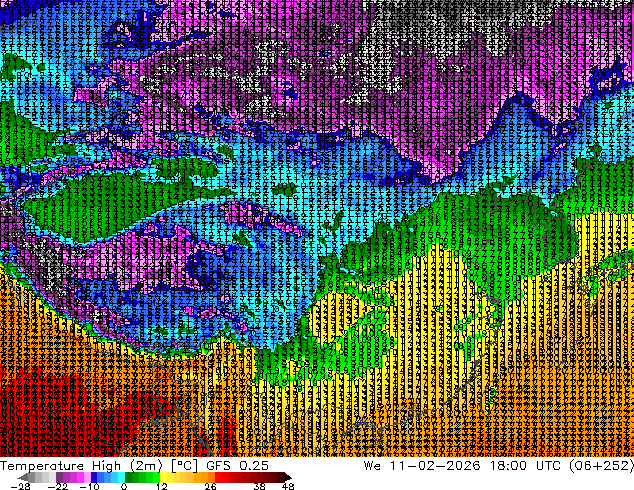Click the 'Temperature High (2m) [°C]' title text
This screenshot has height=490, width=634.
coord(99,466)
